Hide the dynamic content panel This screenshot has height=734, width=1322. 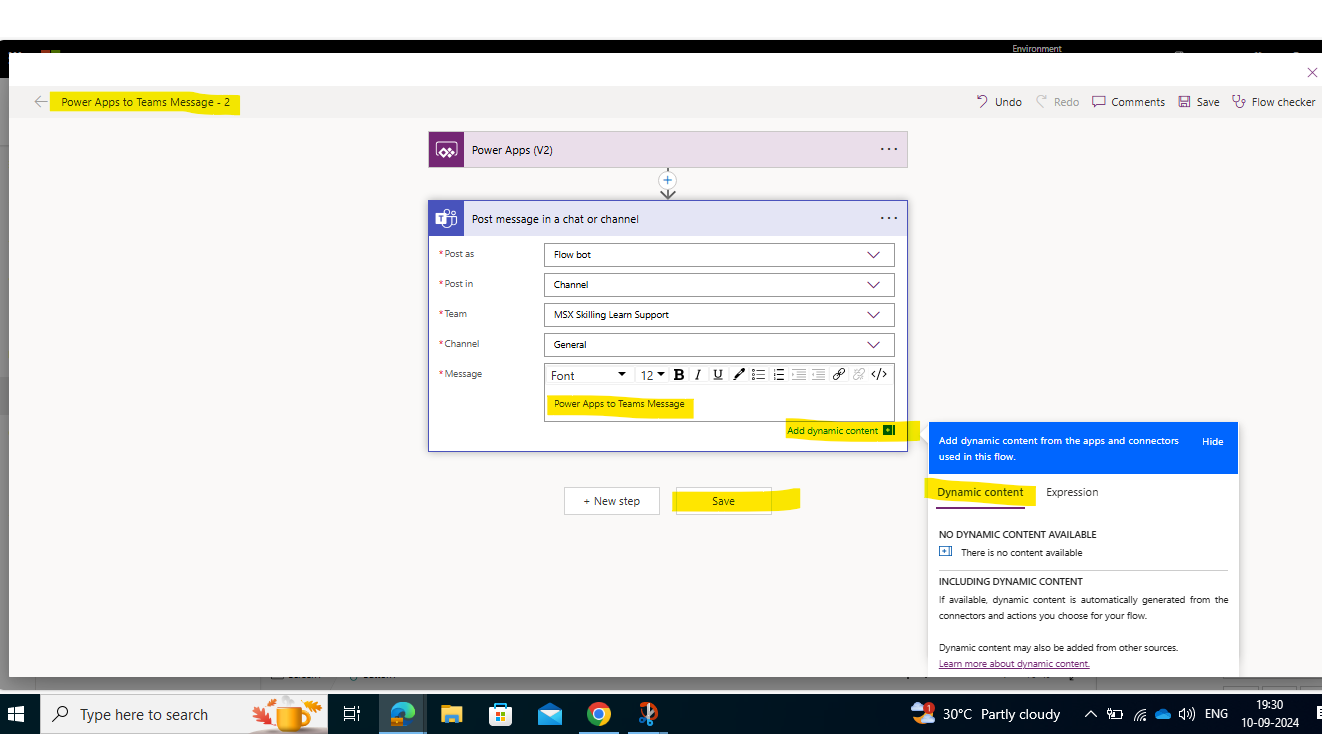click(x=1213, y=441)
